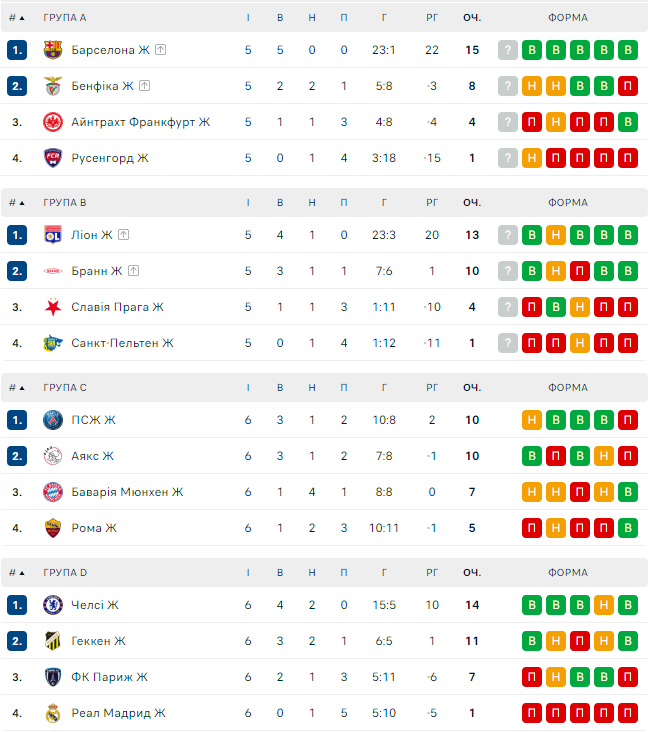This screenshot has width=650, height=732.
Task: Click the PSG club crest icon
Action: (53, 420)
